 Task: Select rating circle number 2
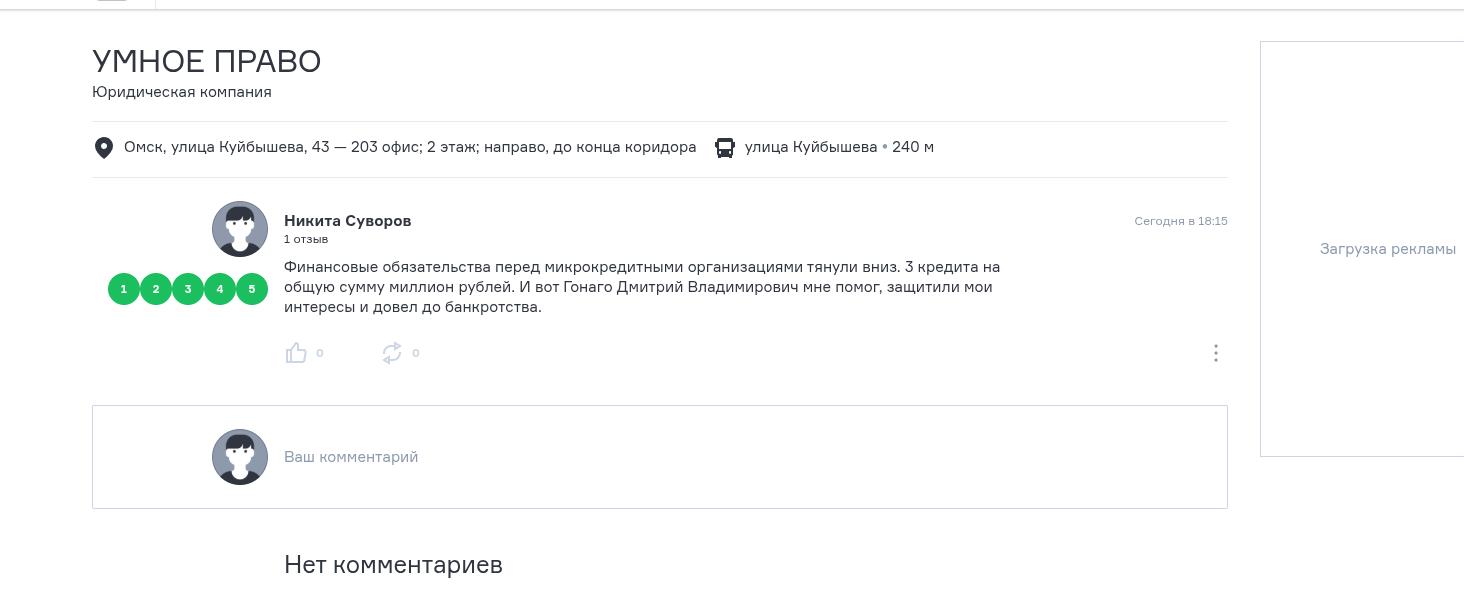(x=156, y=289)
